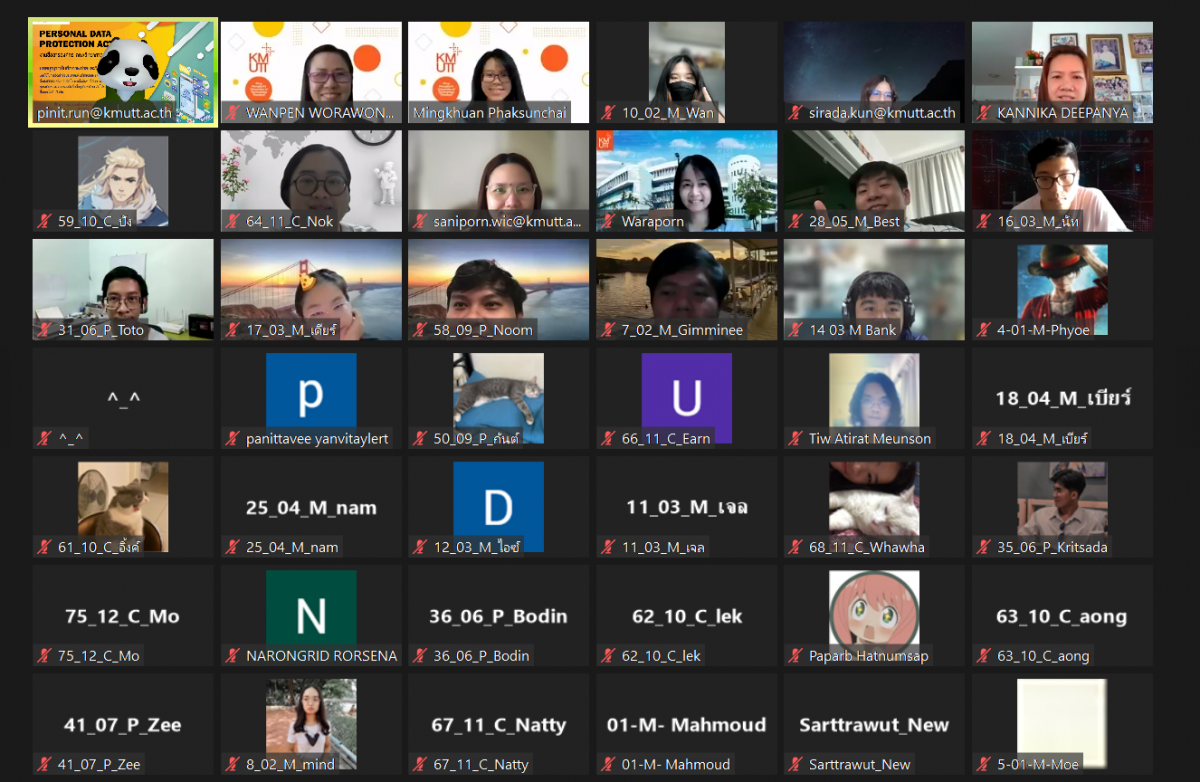Select the 17_03_M video with Golden Gate background
1200x782 pixels.
pyautogui.click(x=311, y=290)
